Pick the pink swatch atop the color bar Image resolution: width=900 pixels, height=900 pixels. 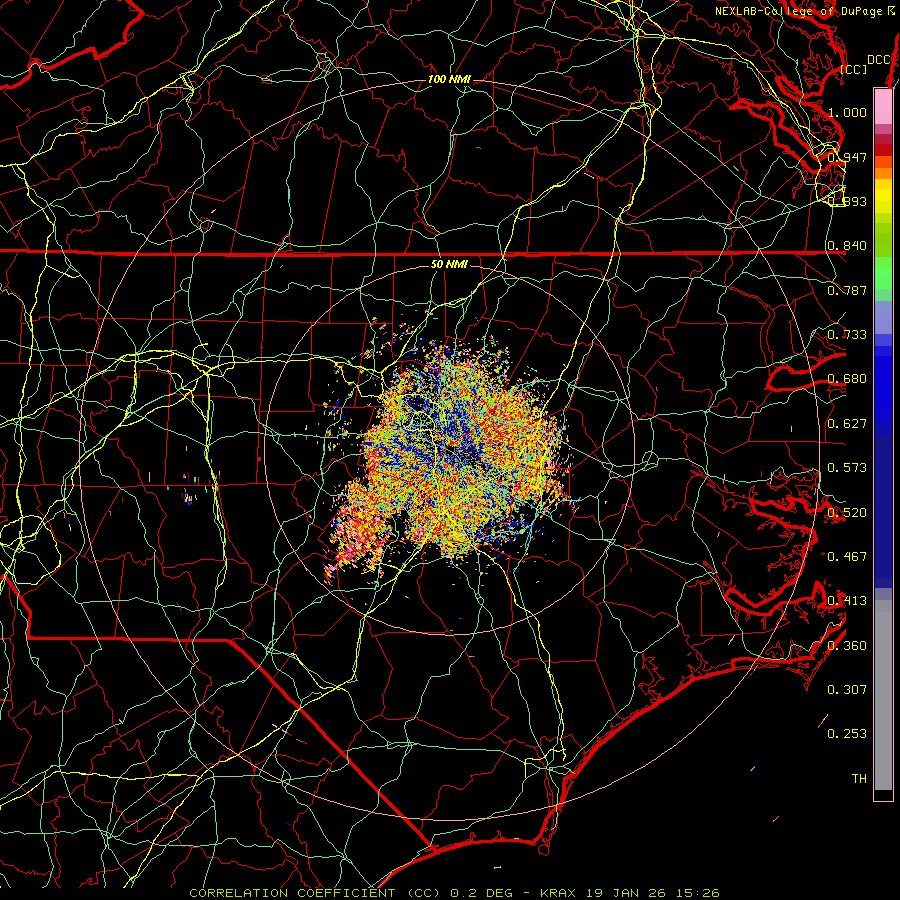tap(883, 106)
